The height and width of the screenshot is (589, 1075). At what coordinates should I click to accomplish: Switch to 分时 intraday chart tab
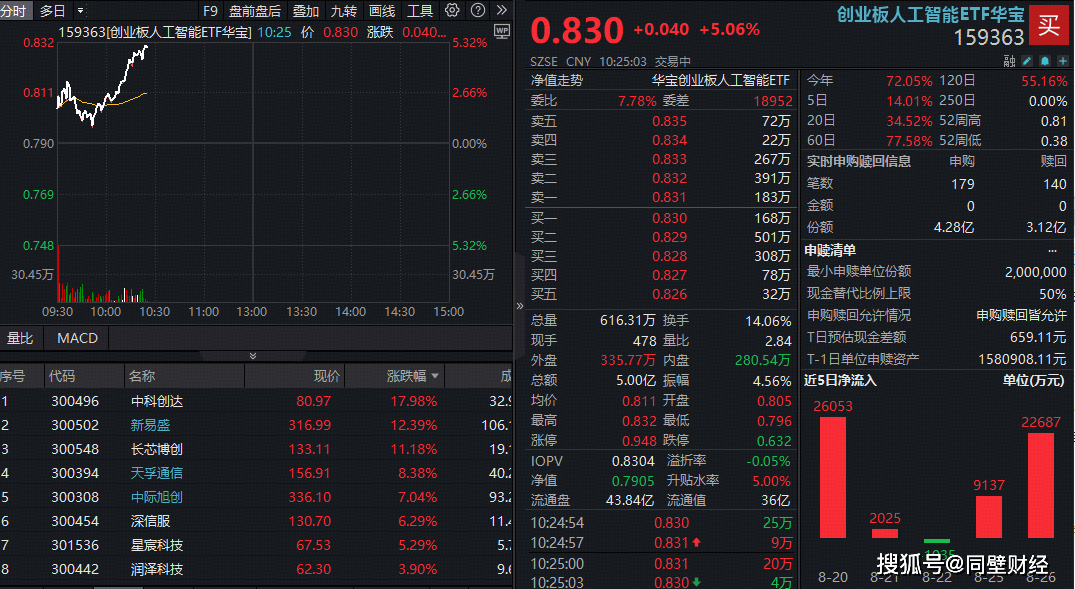pos(14,11)
